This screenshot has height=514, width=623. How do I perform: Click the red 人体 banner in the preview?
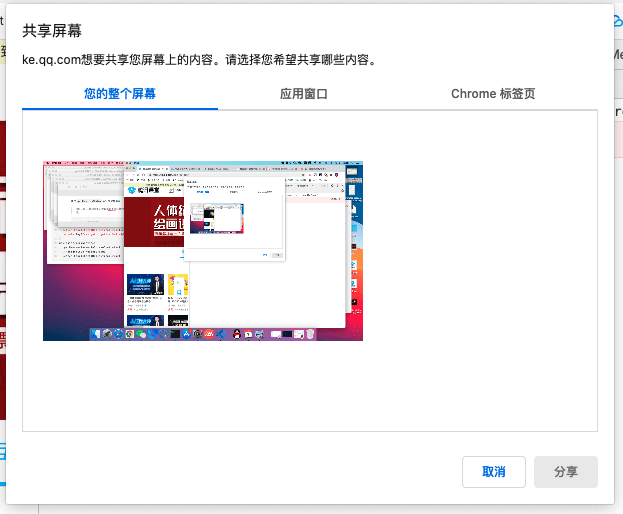point(154,222)
